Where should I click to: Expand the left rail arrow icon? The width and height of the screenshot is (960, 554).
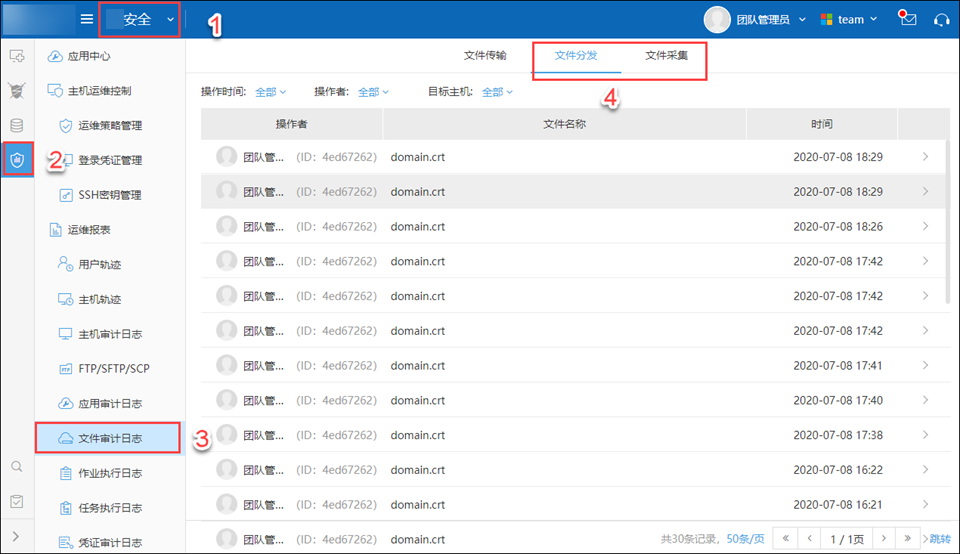[17, 537]
